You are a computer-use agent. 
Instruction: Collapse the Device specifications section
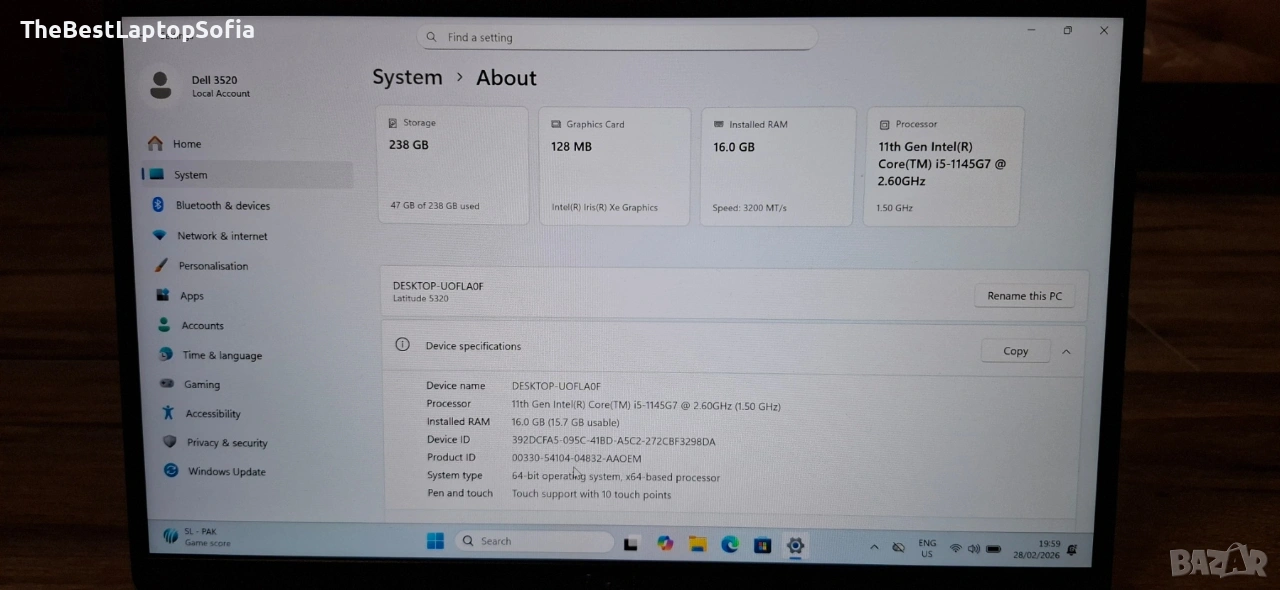coord(1066,352)
